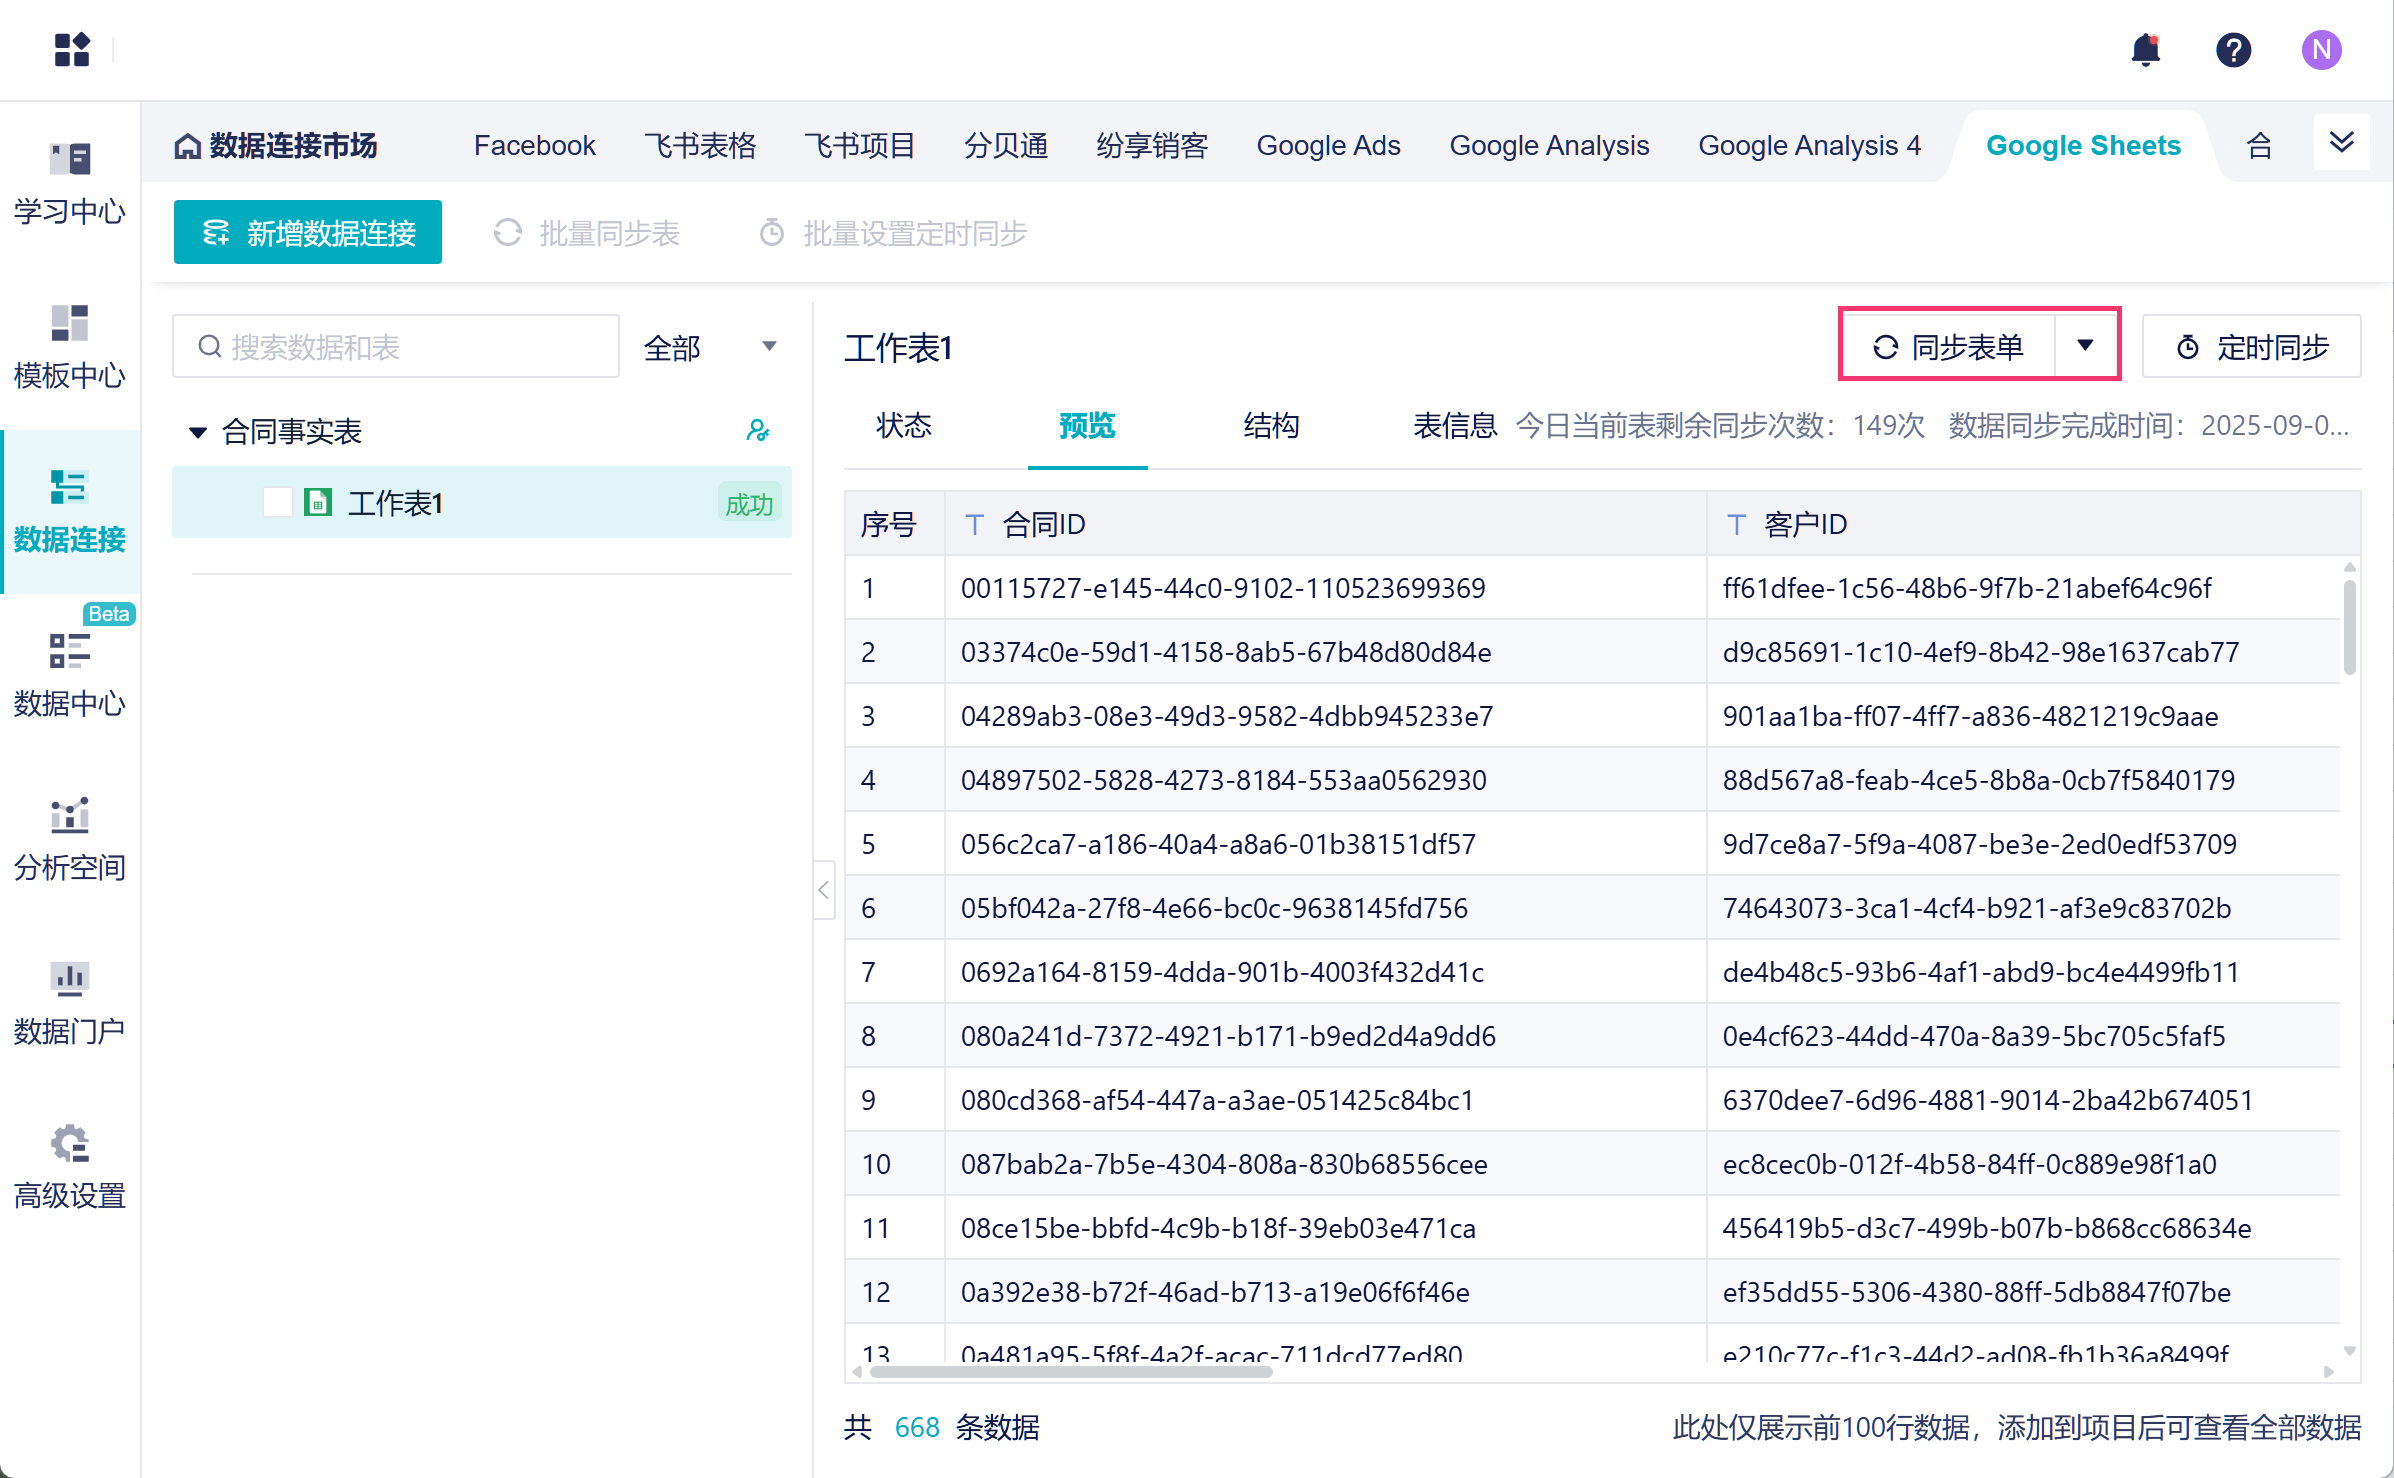The image size is (2394, 1478).
Task: Open the notification bell
Action: click(x=2145, y=49)
